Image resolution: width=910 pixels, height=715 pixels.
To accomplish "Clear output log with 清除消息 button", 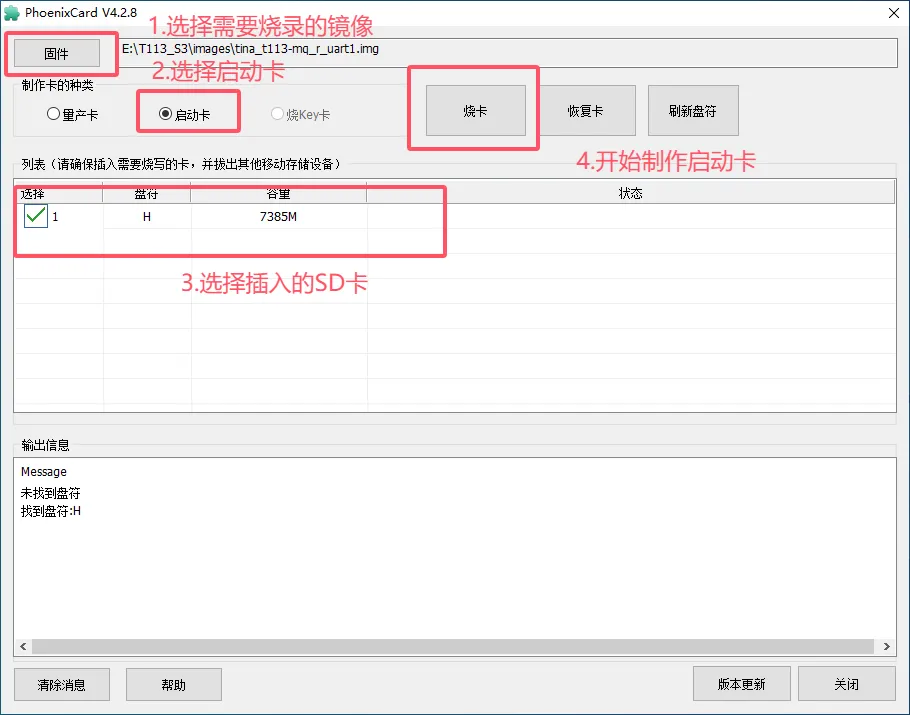I will click(x=61, y=685).
